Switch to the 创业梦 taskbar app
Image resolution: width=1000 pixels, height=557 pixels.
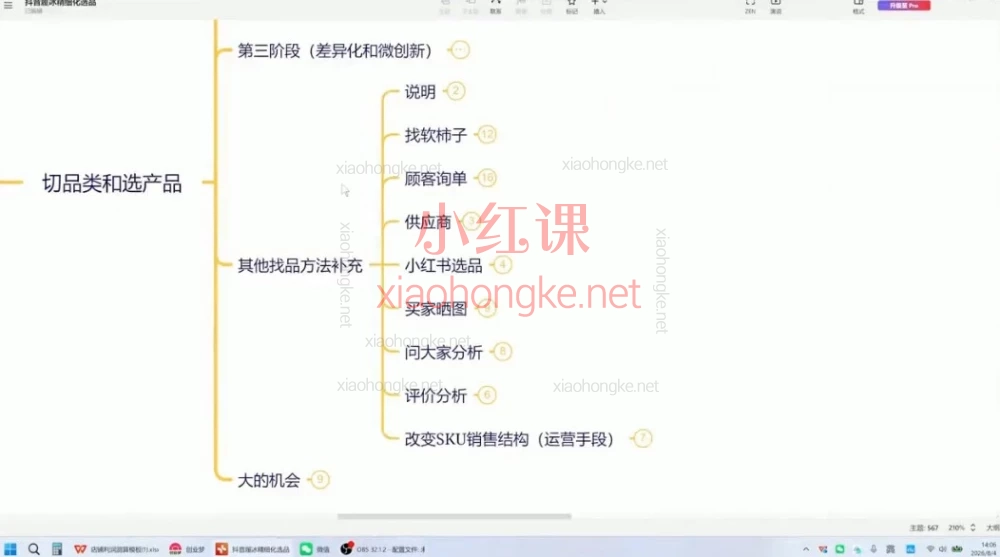tap(187, 549)
